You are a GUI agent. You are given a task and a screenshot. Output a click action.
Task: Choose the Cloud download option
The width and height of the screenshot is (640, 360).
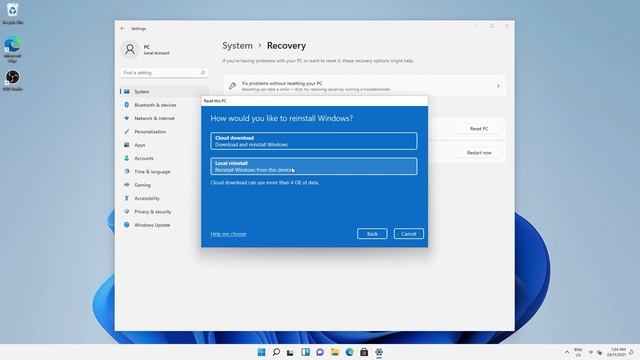click(314, 141)
